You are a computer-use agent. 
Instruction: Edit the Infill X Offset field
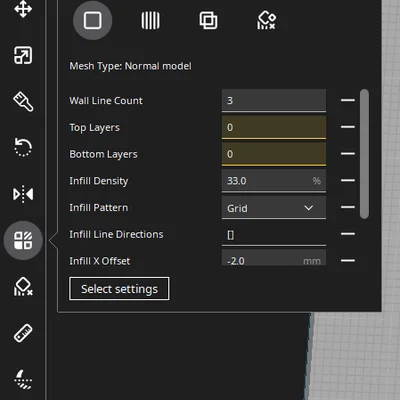tap(274, 257)
